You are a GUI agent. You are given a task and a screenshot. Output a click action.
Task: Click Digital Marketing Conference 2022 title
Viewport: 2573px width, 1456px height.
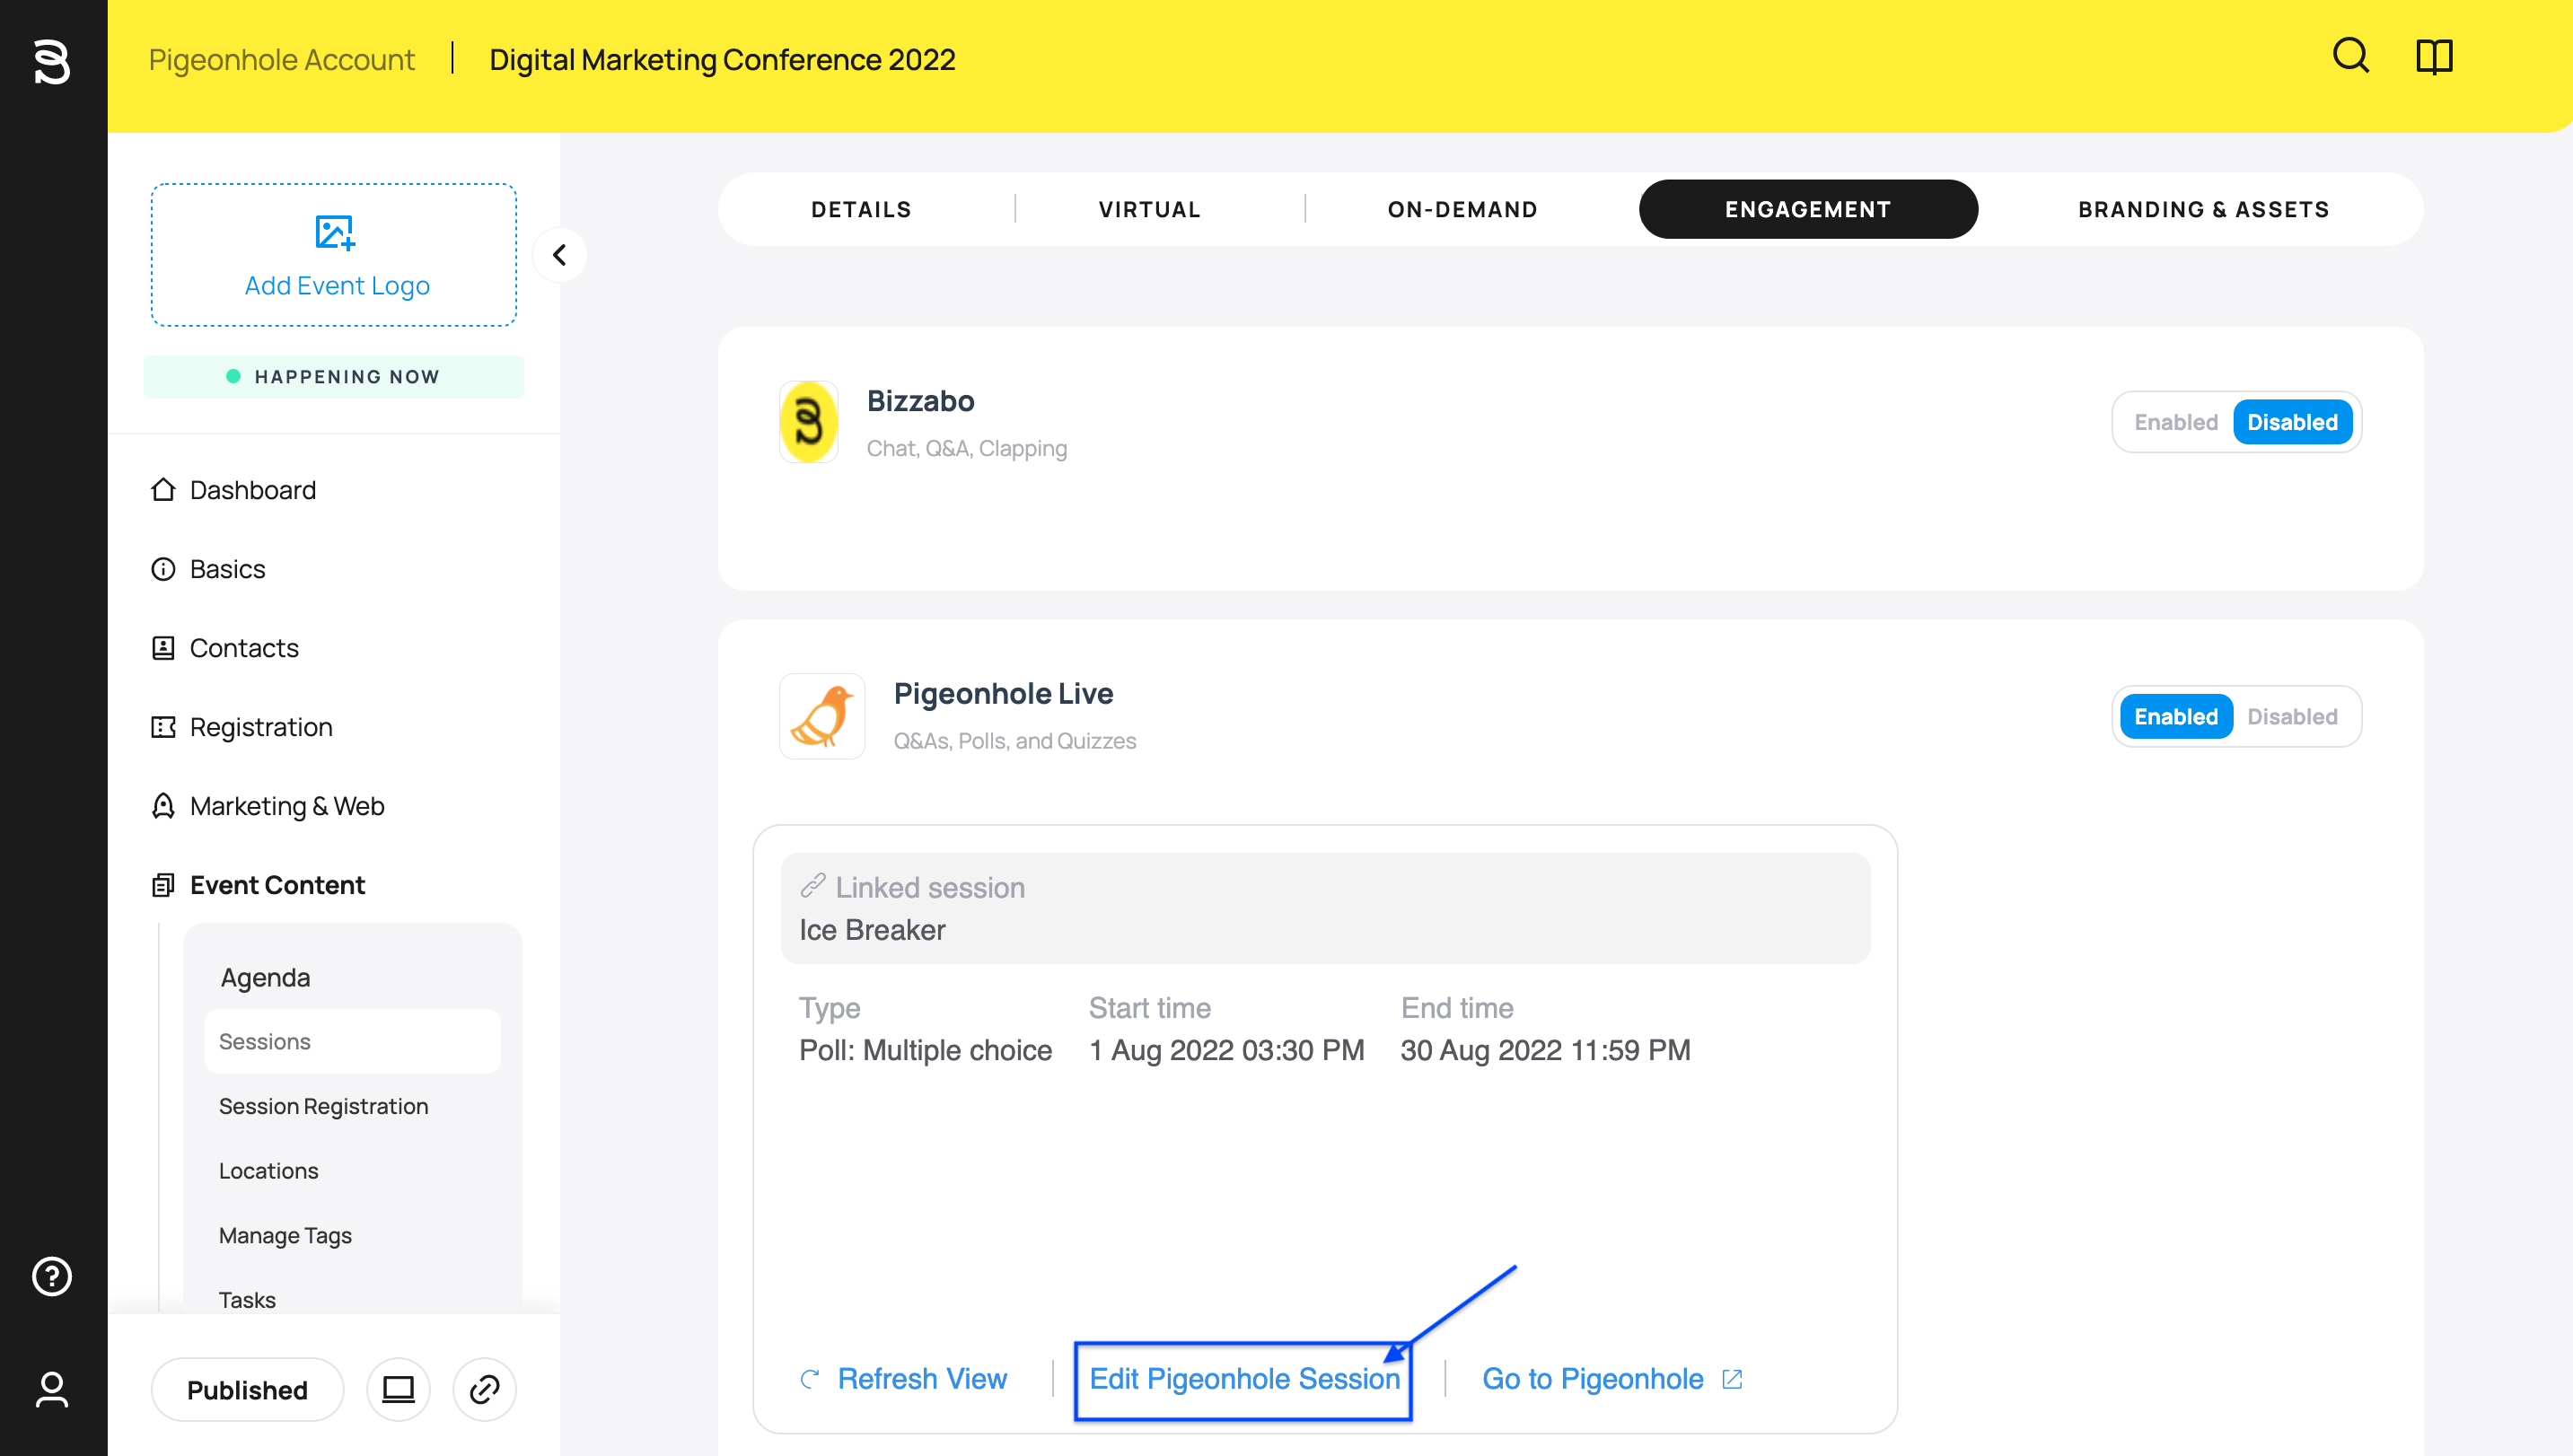point(722,59)
